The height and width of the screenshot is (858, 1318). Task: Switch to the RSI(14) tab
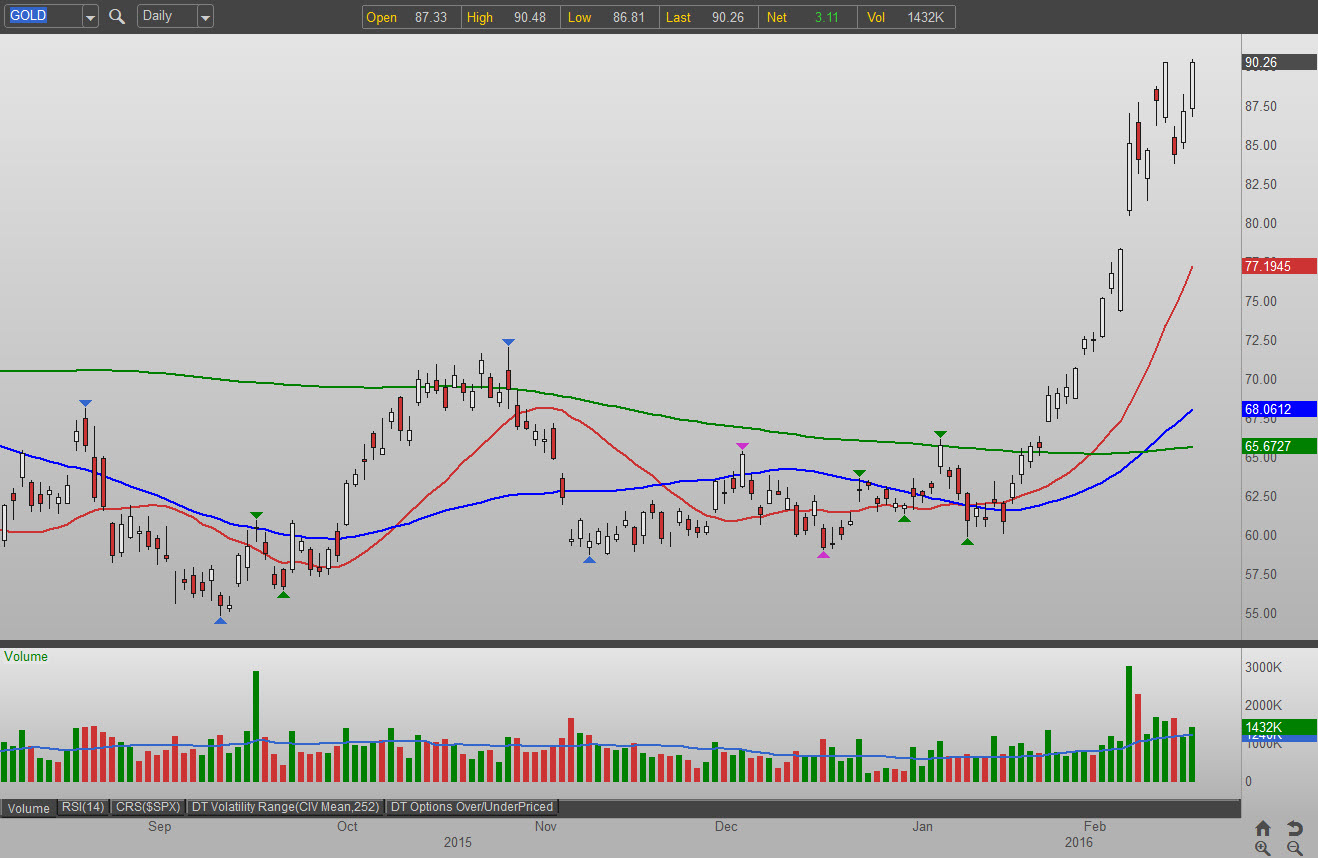click(83, 807)
